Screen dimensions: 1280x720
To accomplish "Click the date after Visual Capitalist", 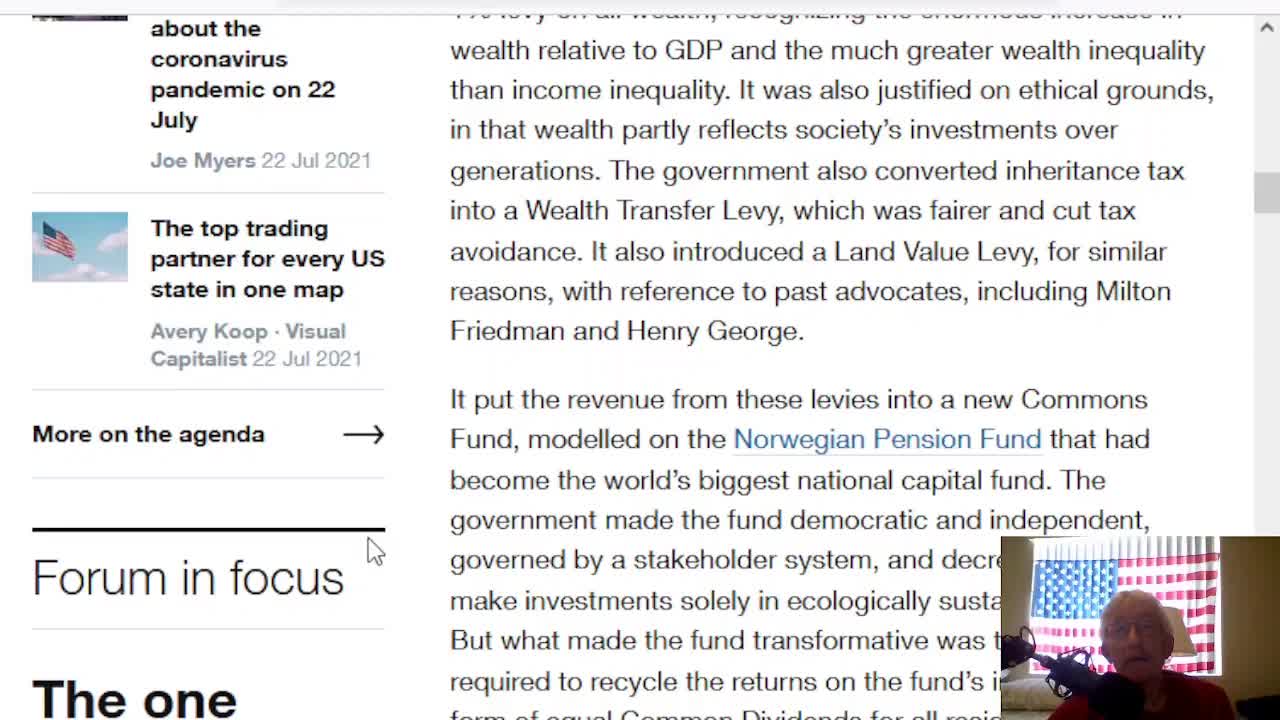I will [x=307, y=358].
